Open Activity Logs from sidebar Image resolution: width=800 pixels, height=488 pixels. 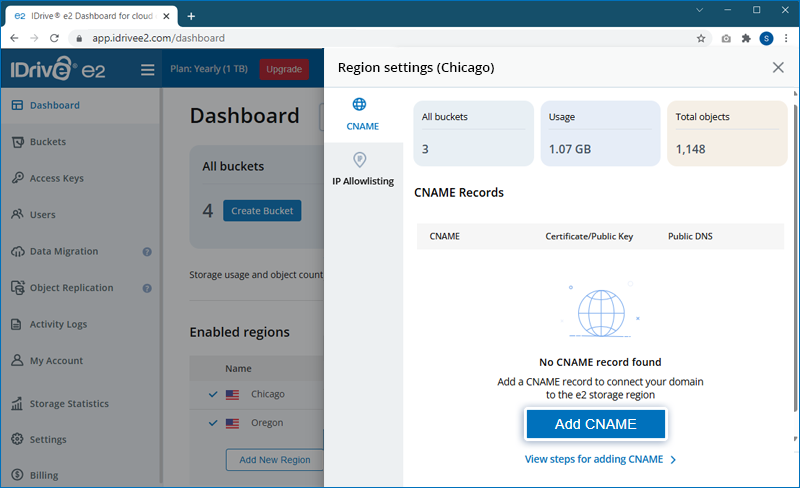click(58, 324)
